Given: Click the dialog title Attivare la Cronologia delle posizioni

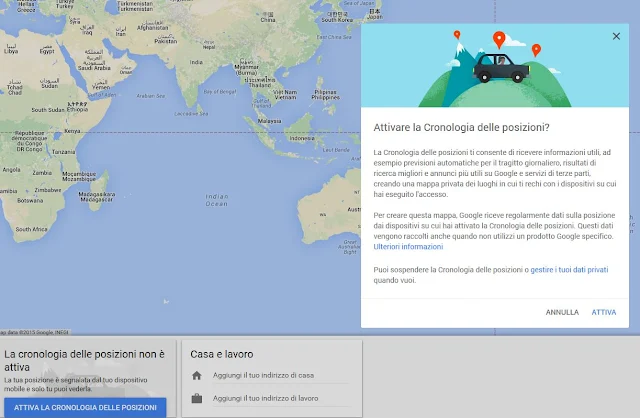Looking at the screenshot, I should [461, 127].
